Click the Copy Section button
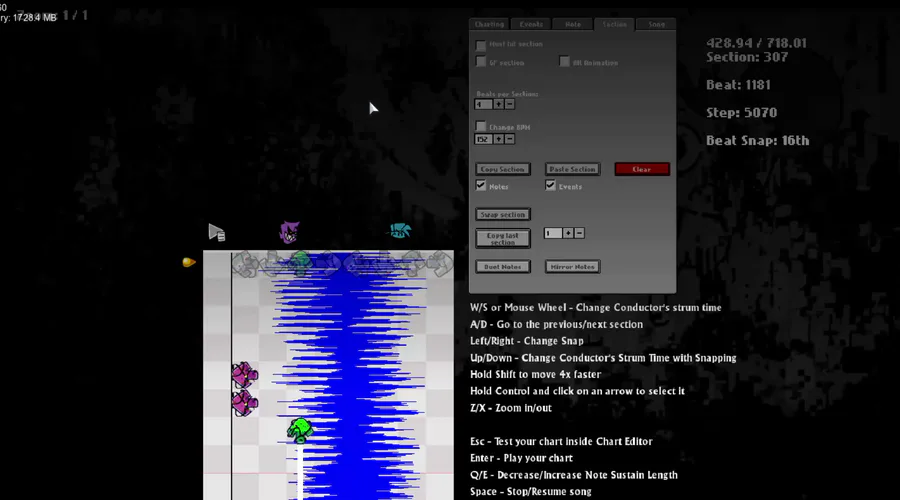Screen dimensions: 900x500 (503, 169)
